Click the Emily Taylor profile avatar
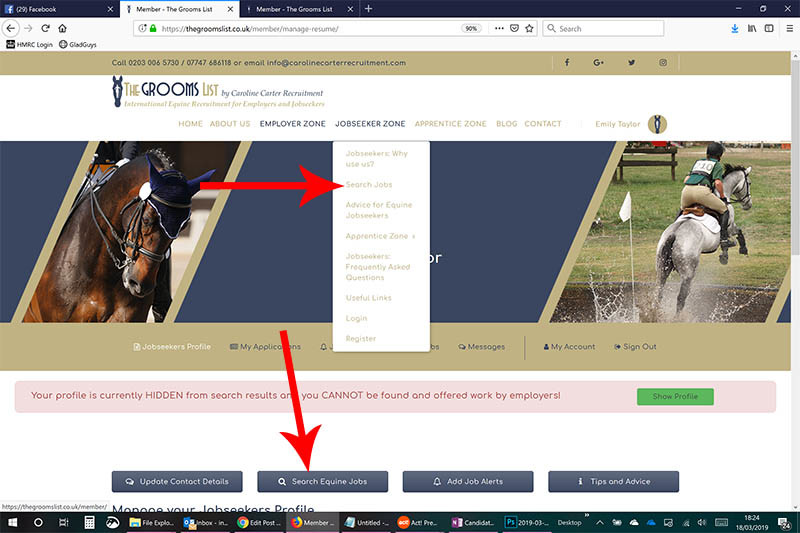This screenshot has width=800, height=533. pyautogui.click(x=657, y=124)
